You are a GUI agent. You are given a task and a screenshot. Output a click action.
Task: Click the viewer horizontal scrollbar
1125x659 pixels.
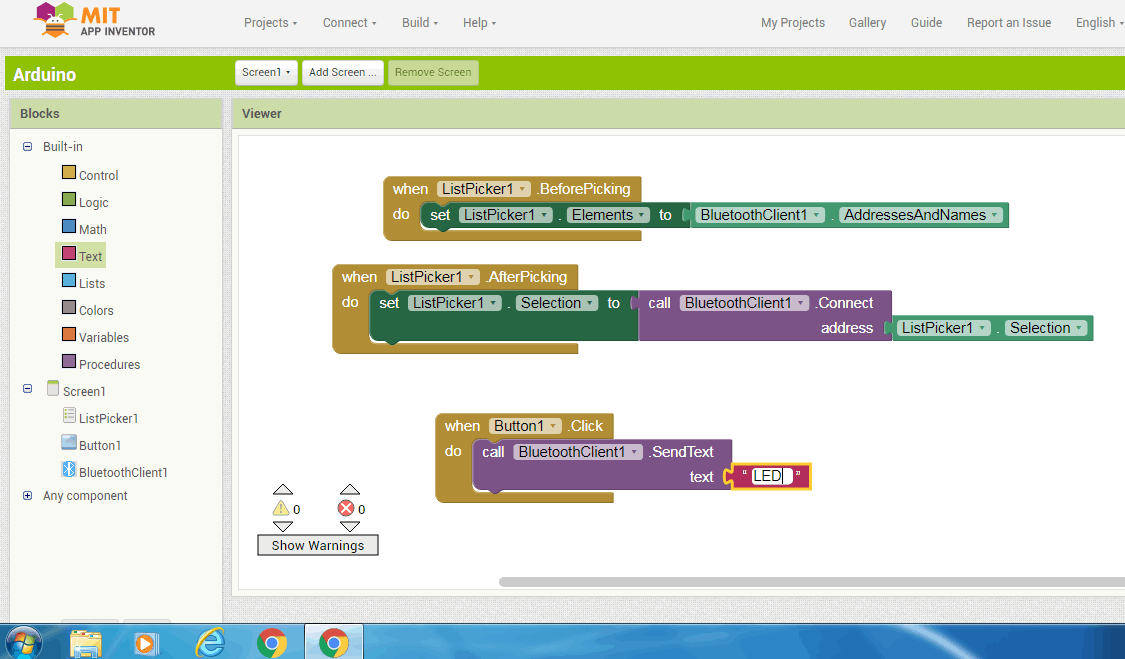point(811,581)
